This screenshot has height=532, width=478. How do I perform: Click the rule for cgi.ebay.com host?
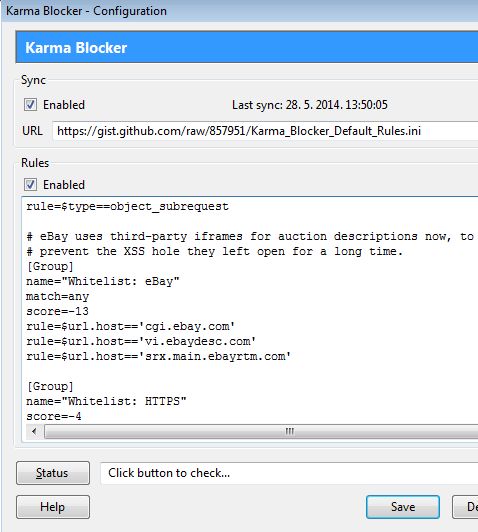[x=130, y=326]
